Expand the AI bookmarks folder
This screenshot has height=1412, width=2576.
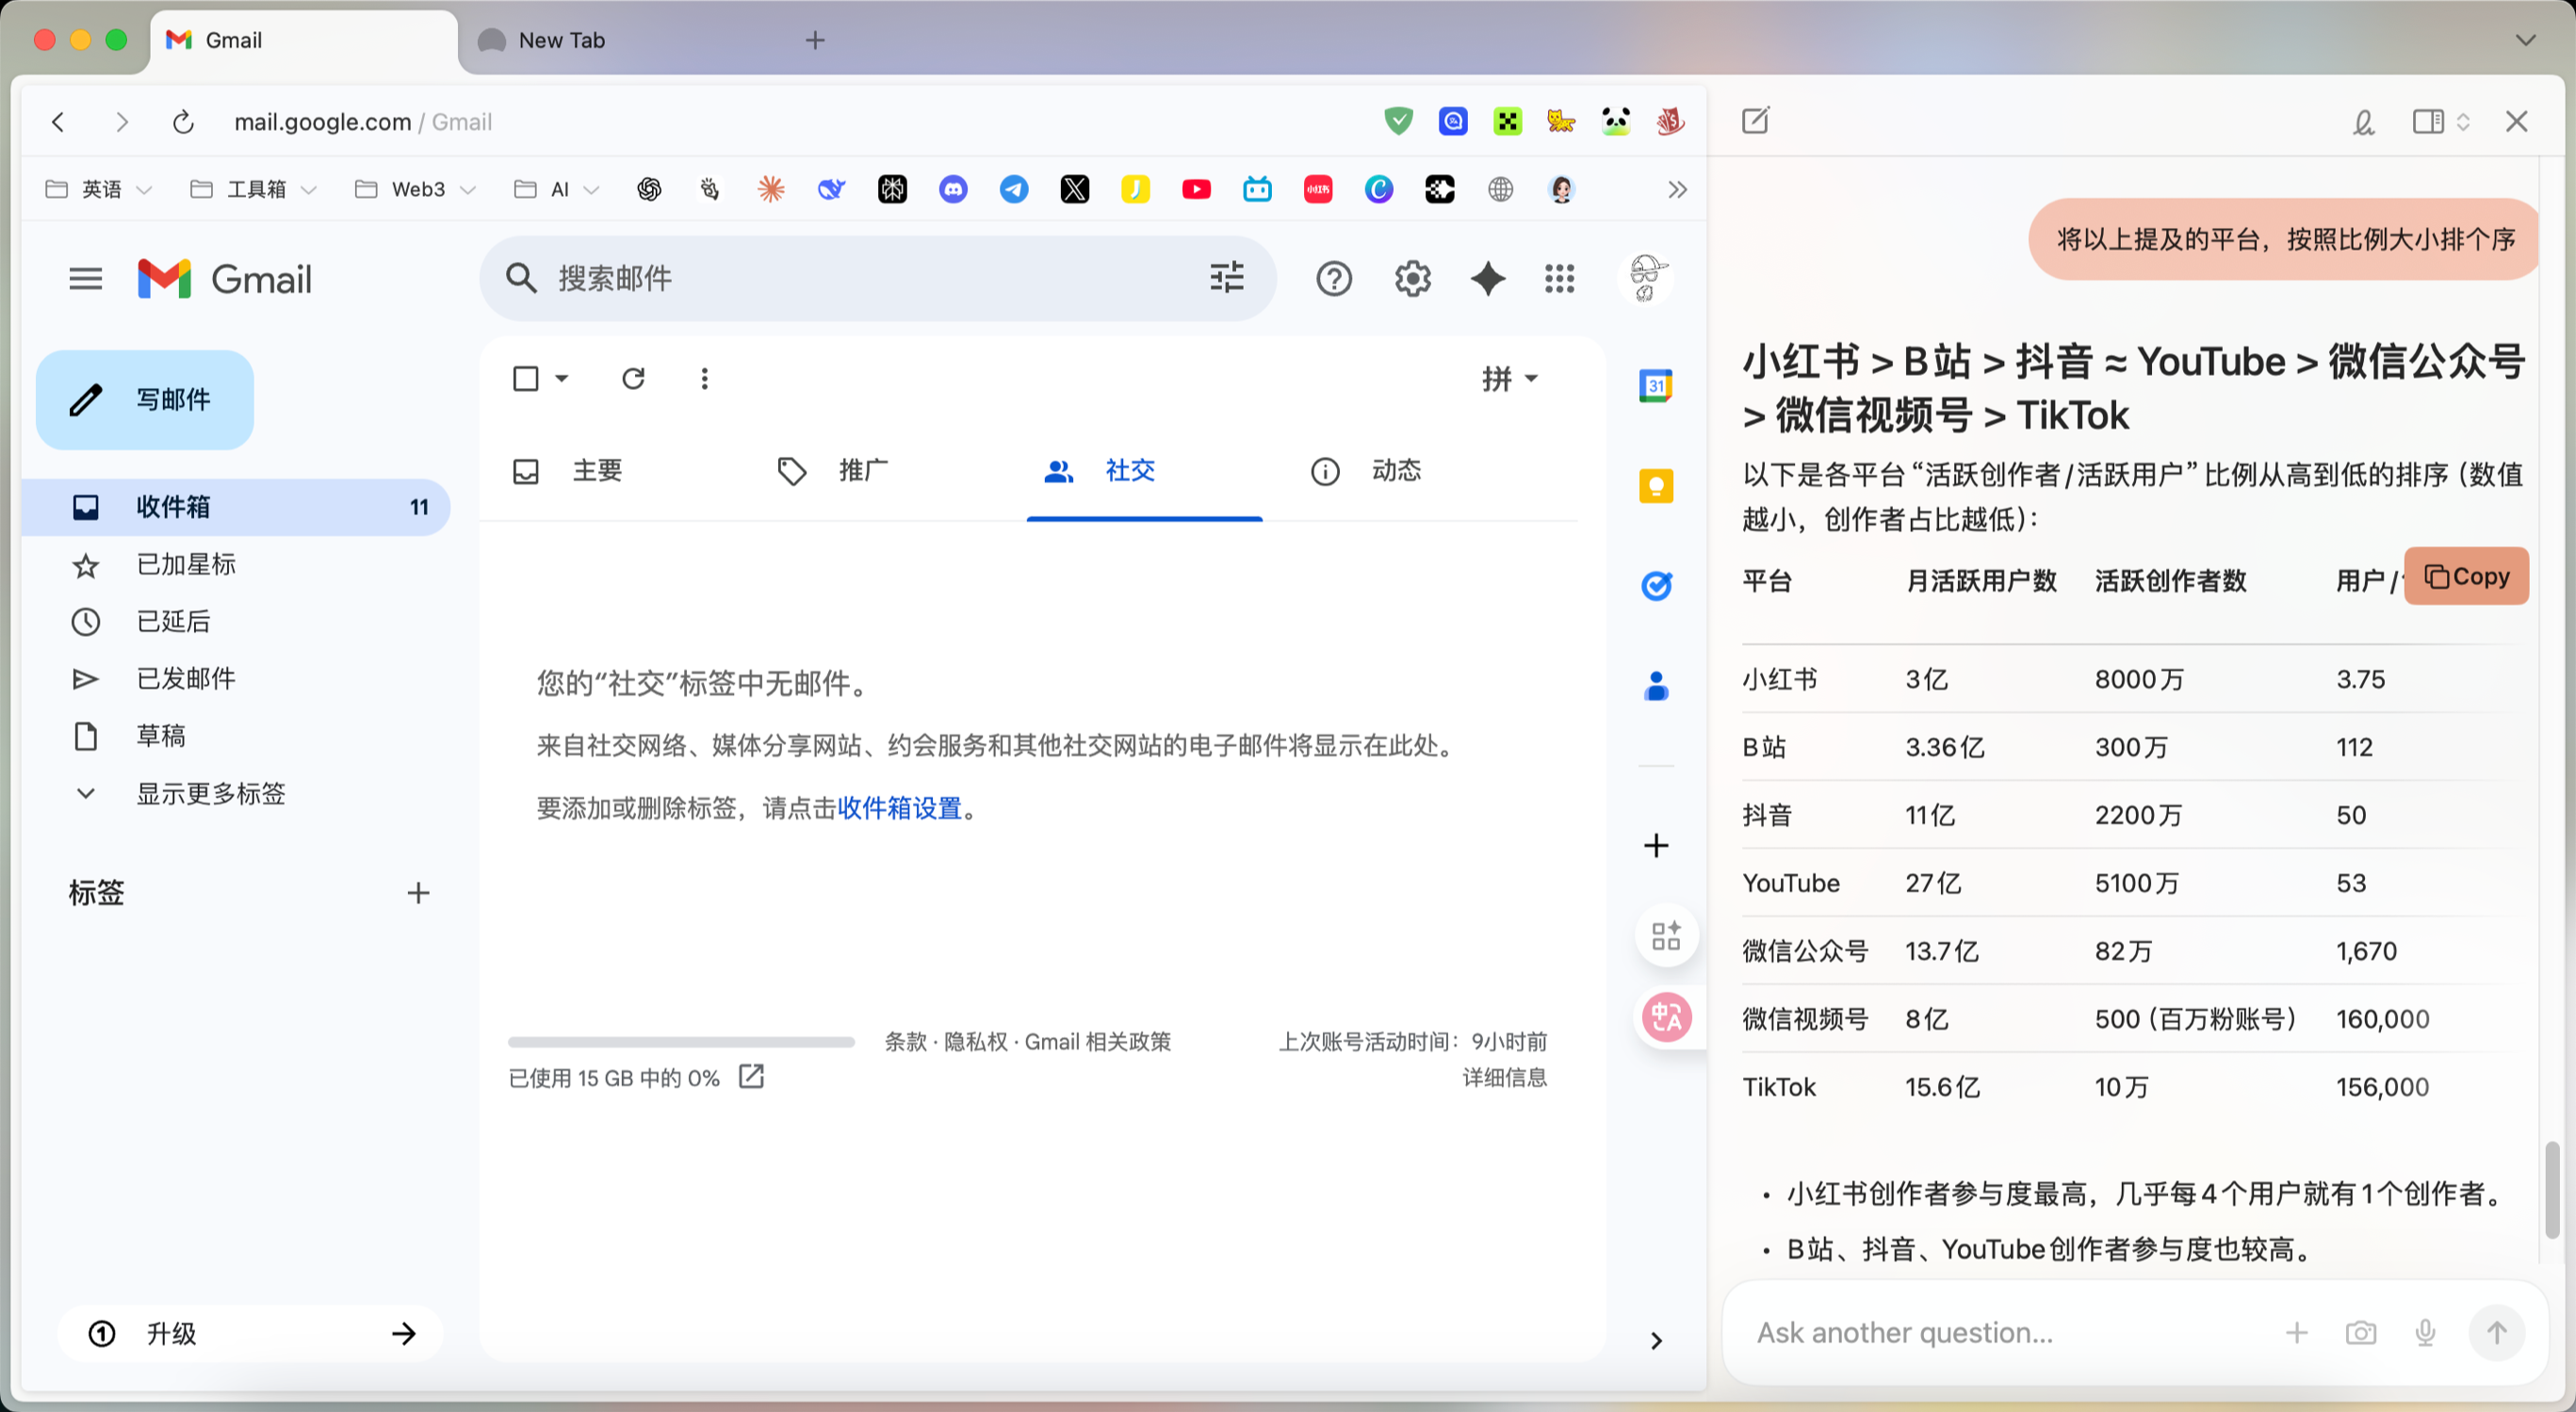tap(557, 189)
